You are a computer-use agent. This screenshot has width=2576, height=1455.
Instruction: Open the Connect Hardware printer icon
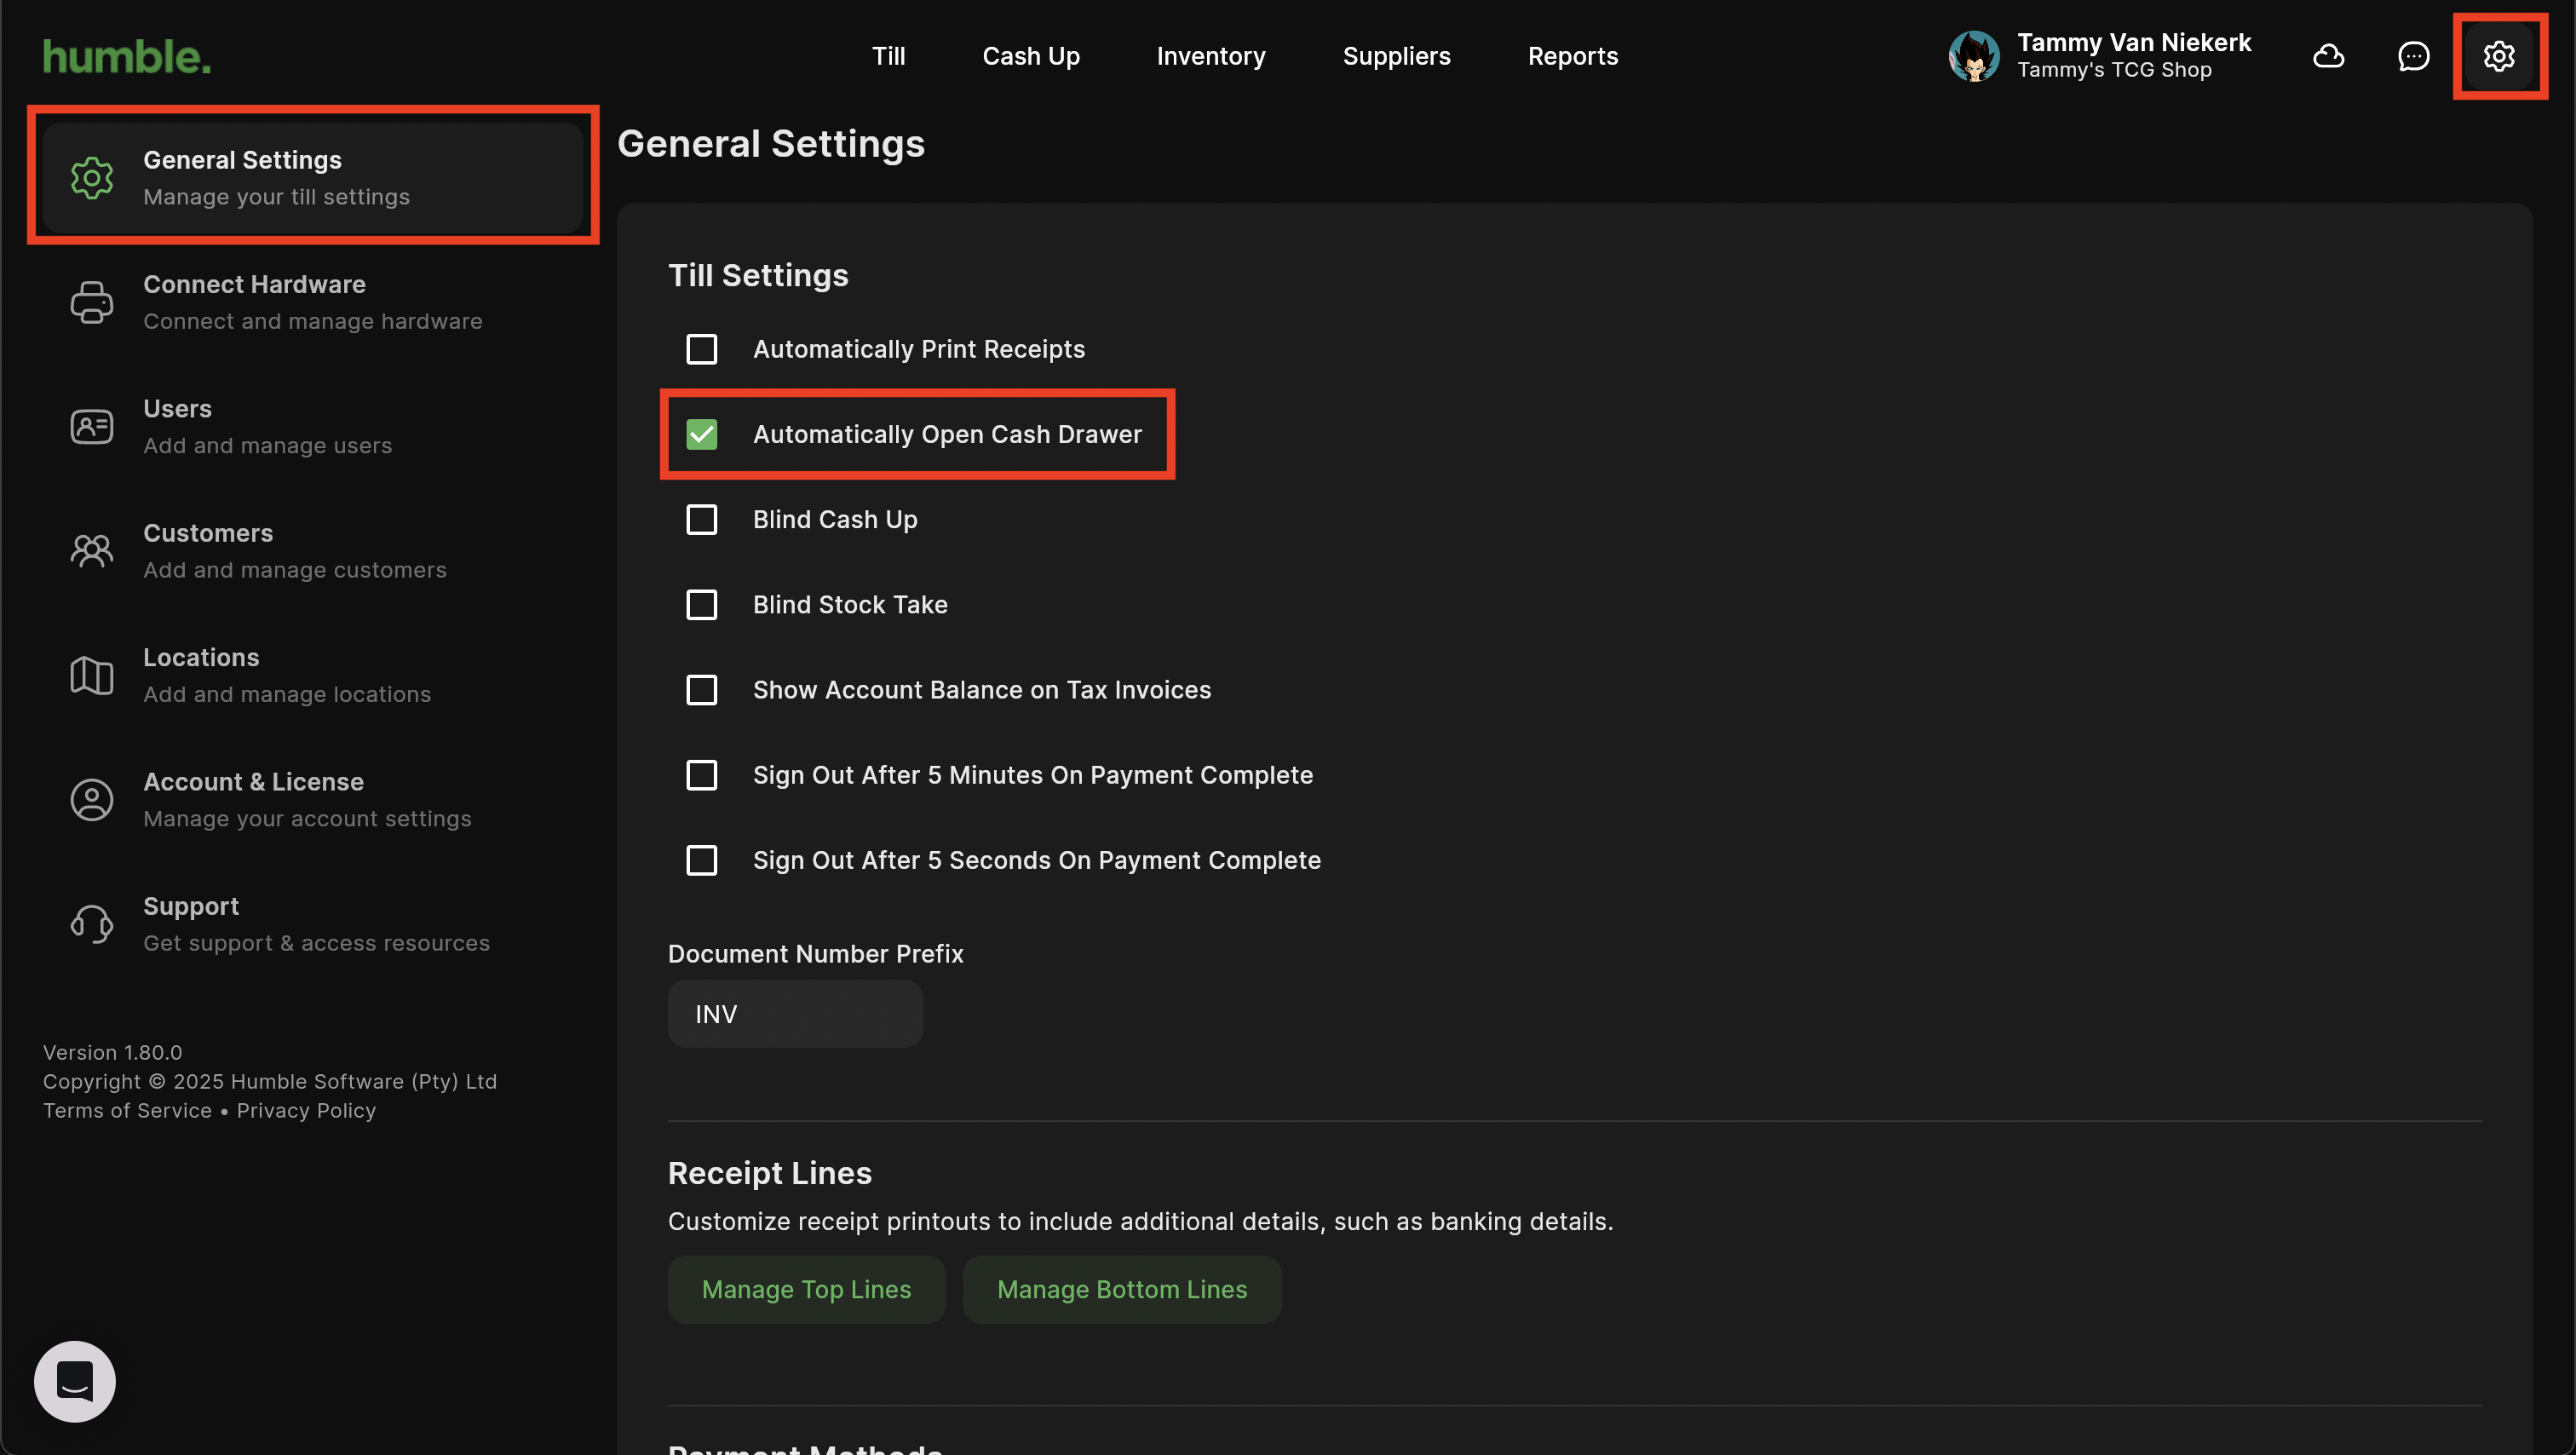click(x=91, y=302)
